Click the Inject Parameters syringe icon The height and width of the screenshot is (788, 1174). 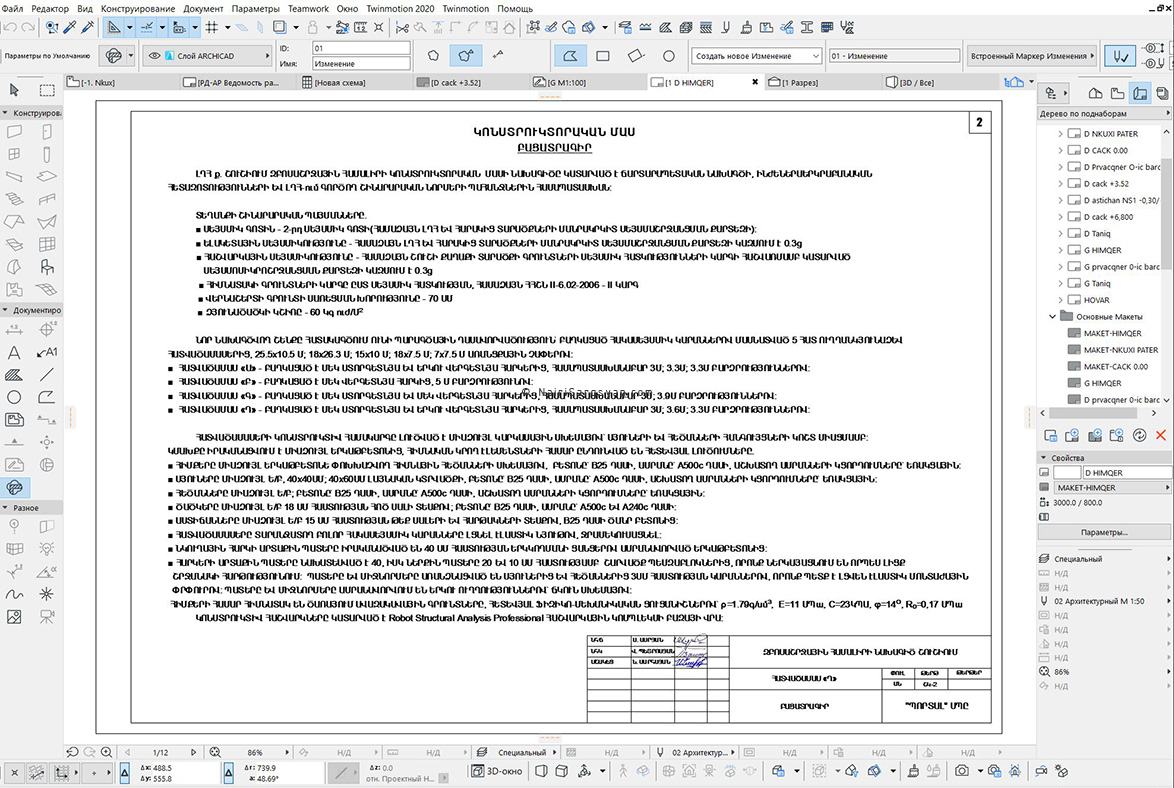tap(88, 28)
